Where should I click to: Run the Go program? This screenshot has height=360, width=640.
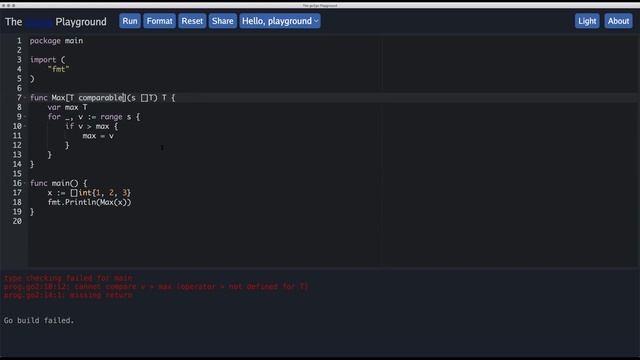tap(130, 21)
